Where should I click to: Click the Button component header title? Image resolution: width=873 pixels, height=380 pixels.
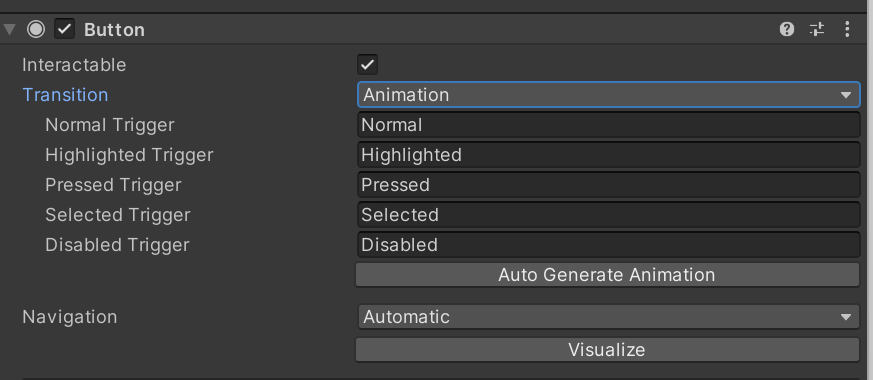114,29
